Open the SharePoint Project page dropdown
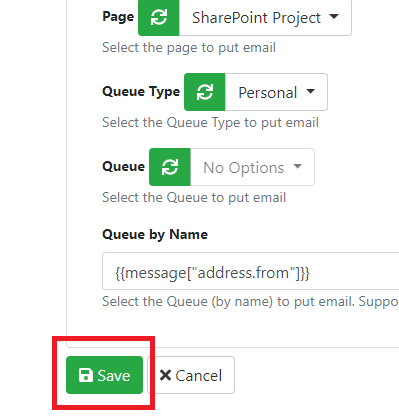This screenshot has width=399, height=417. point(265,17)
